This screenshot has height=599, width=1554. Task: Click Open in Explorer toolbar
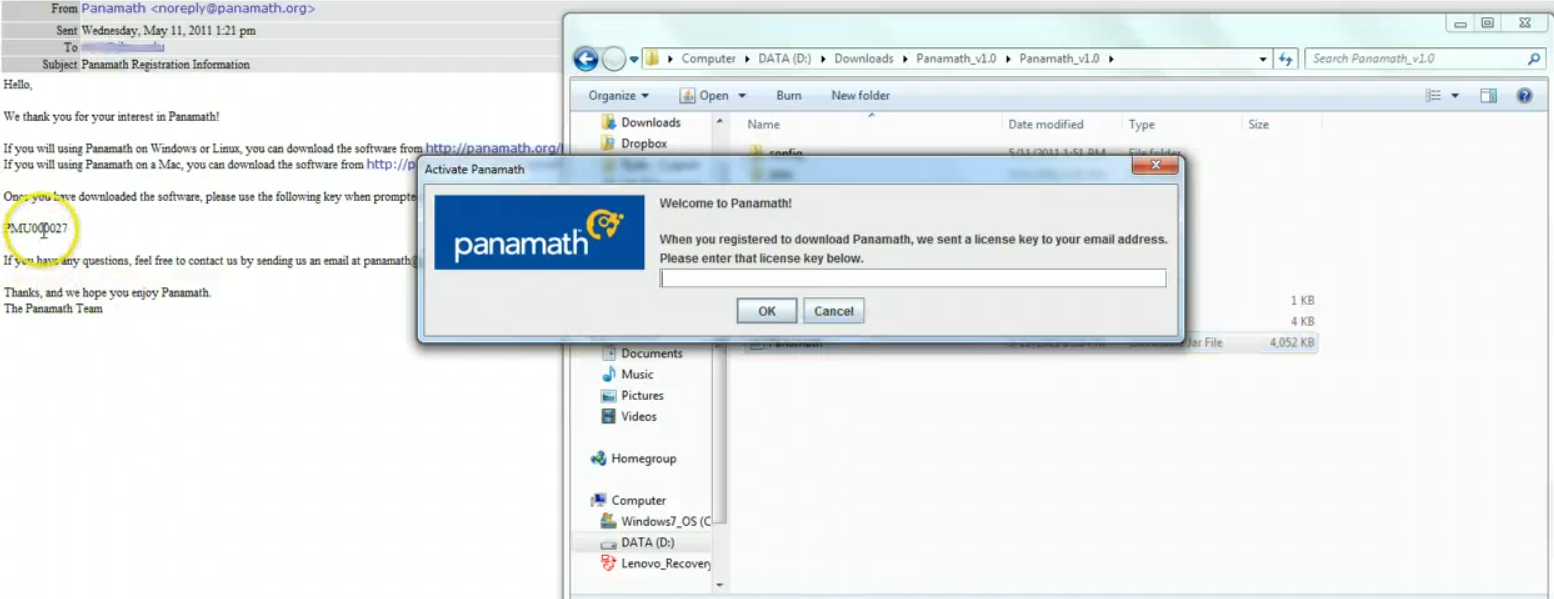[x=705, y=96]
